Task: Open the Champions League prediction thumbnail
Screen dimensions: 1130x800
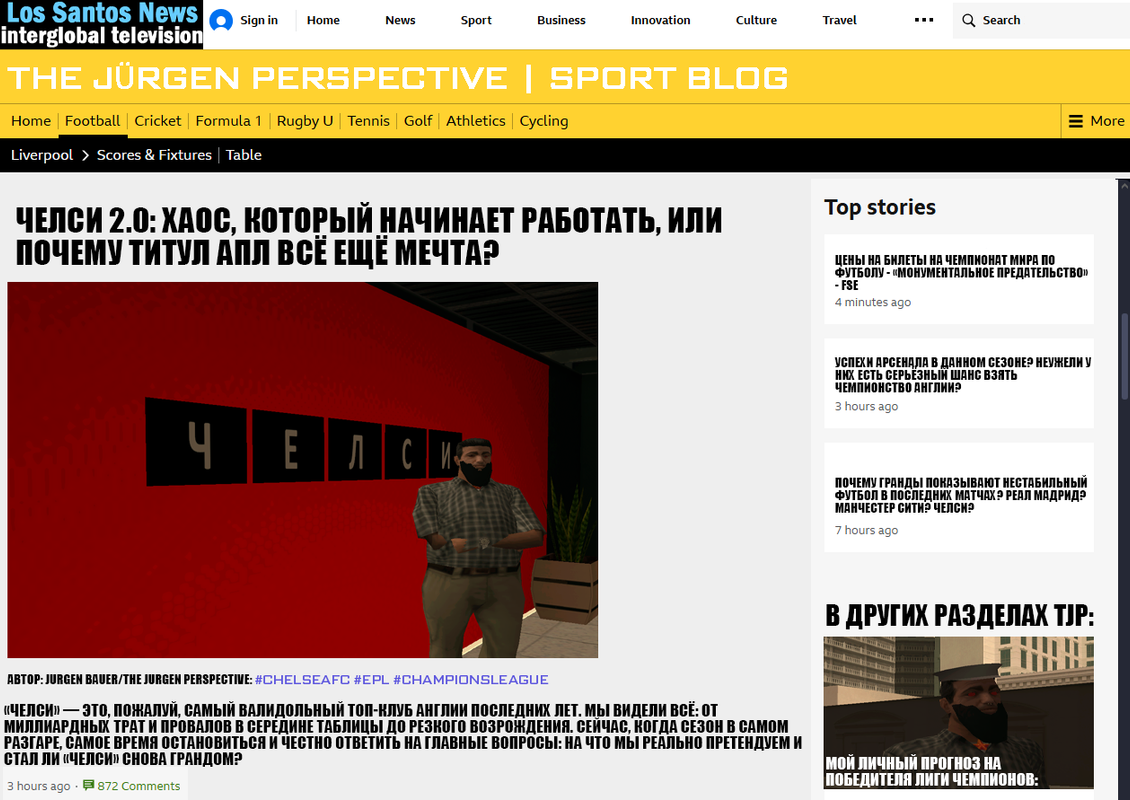Action: pyautogui.click(x=958, y=713)
